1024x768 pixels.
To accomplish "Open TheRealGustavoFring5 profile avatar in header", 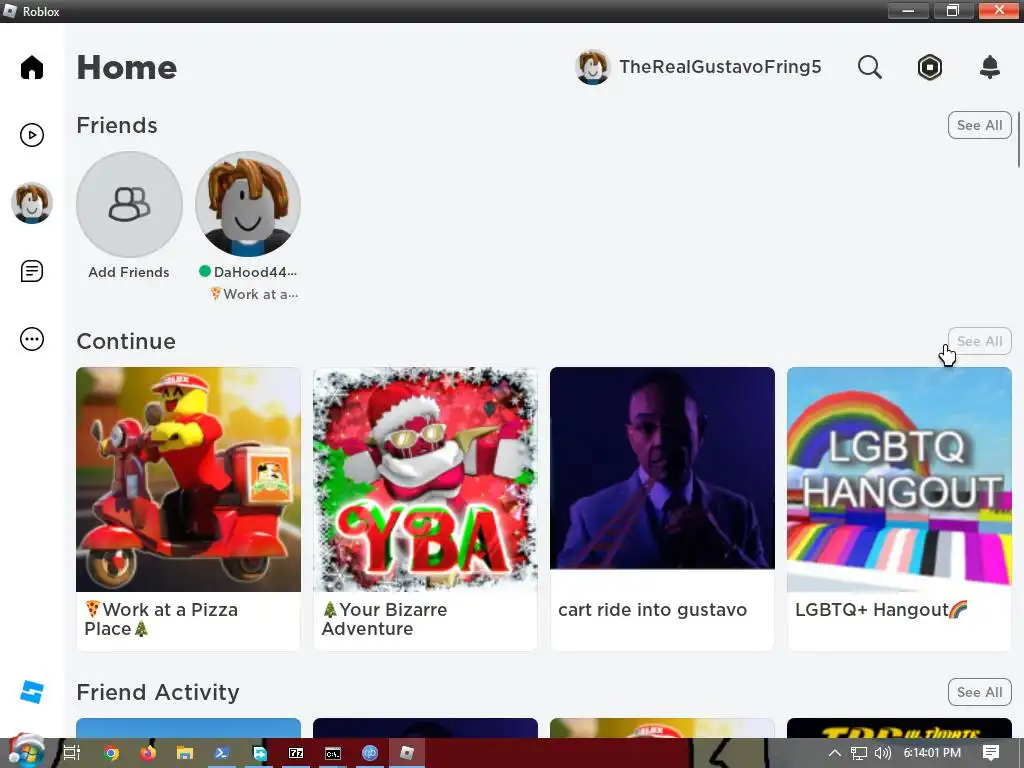I will tap(592, 67).
